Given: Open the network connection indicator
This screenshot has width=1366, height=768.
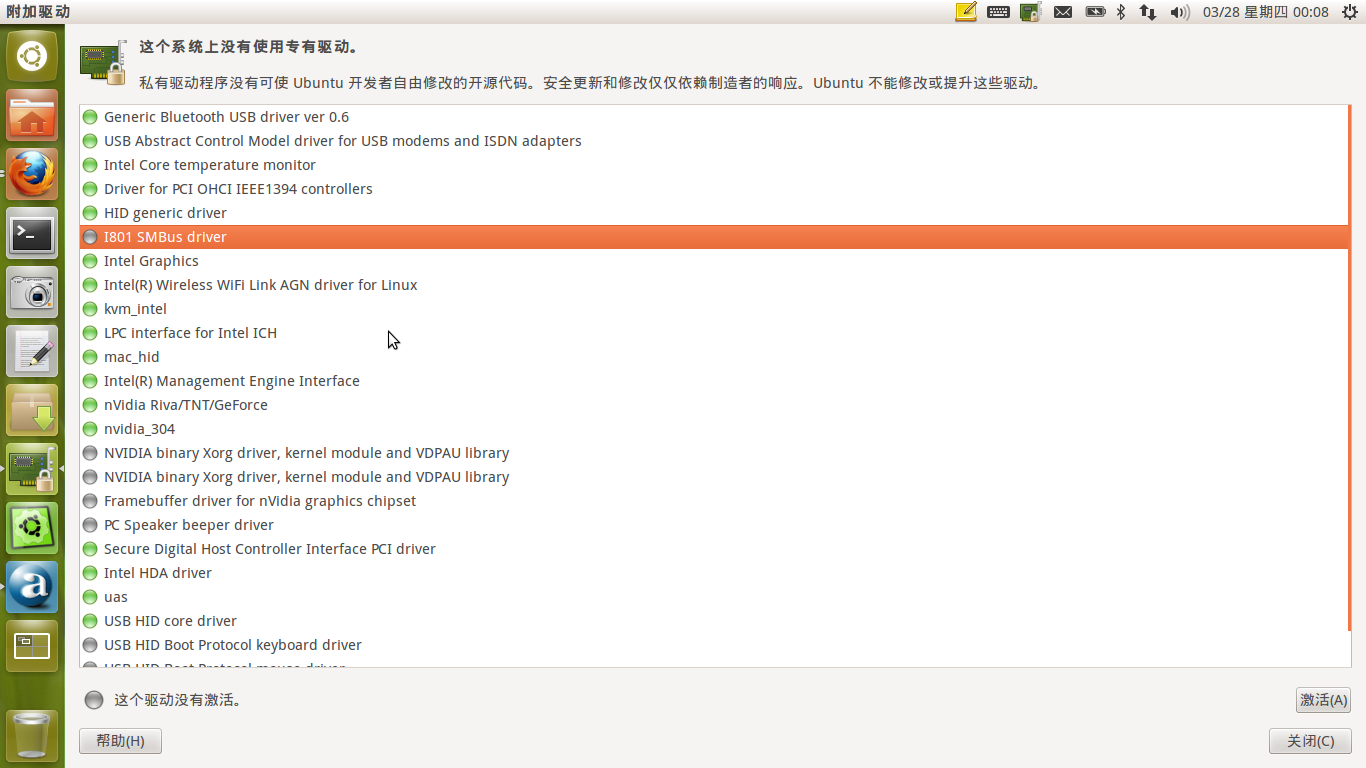Looking at the screenshot, I should click(x=1148, y=12).
